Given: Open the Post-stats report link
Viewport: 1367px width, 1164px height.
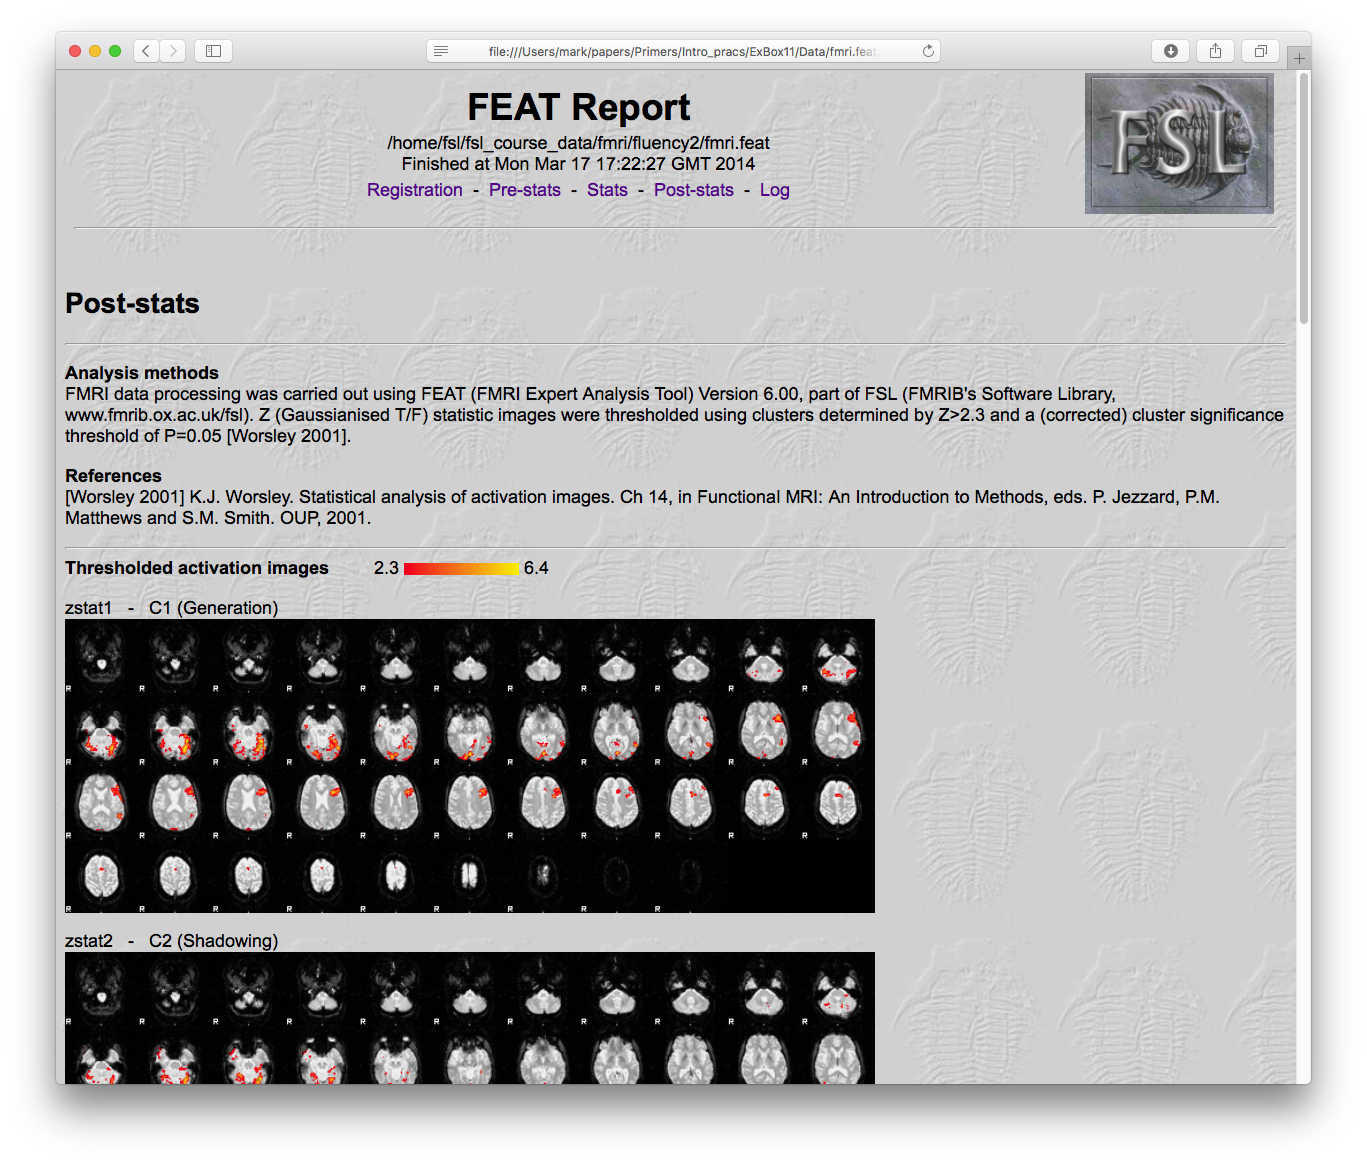Looking at the screenshot, I should point(694,190).
